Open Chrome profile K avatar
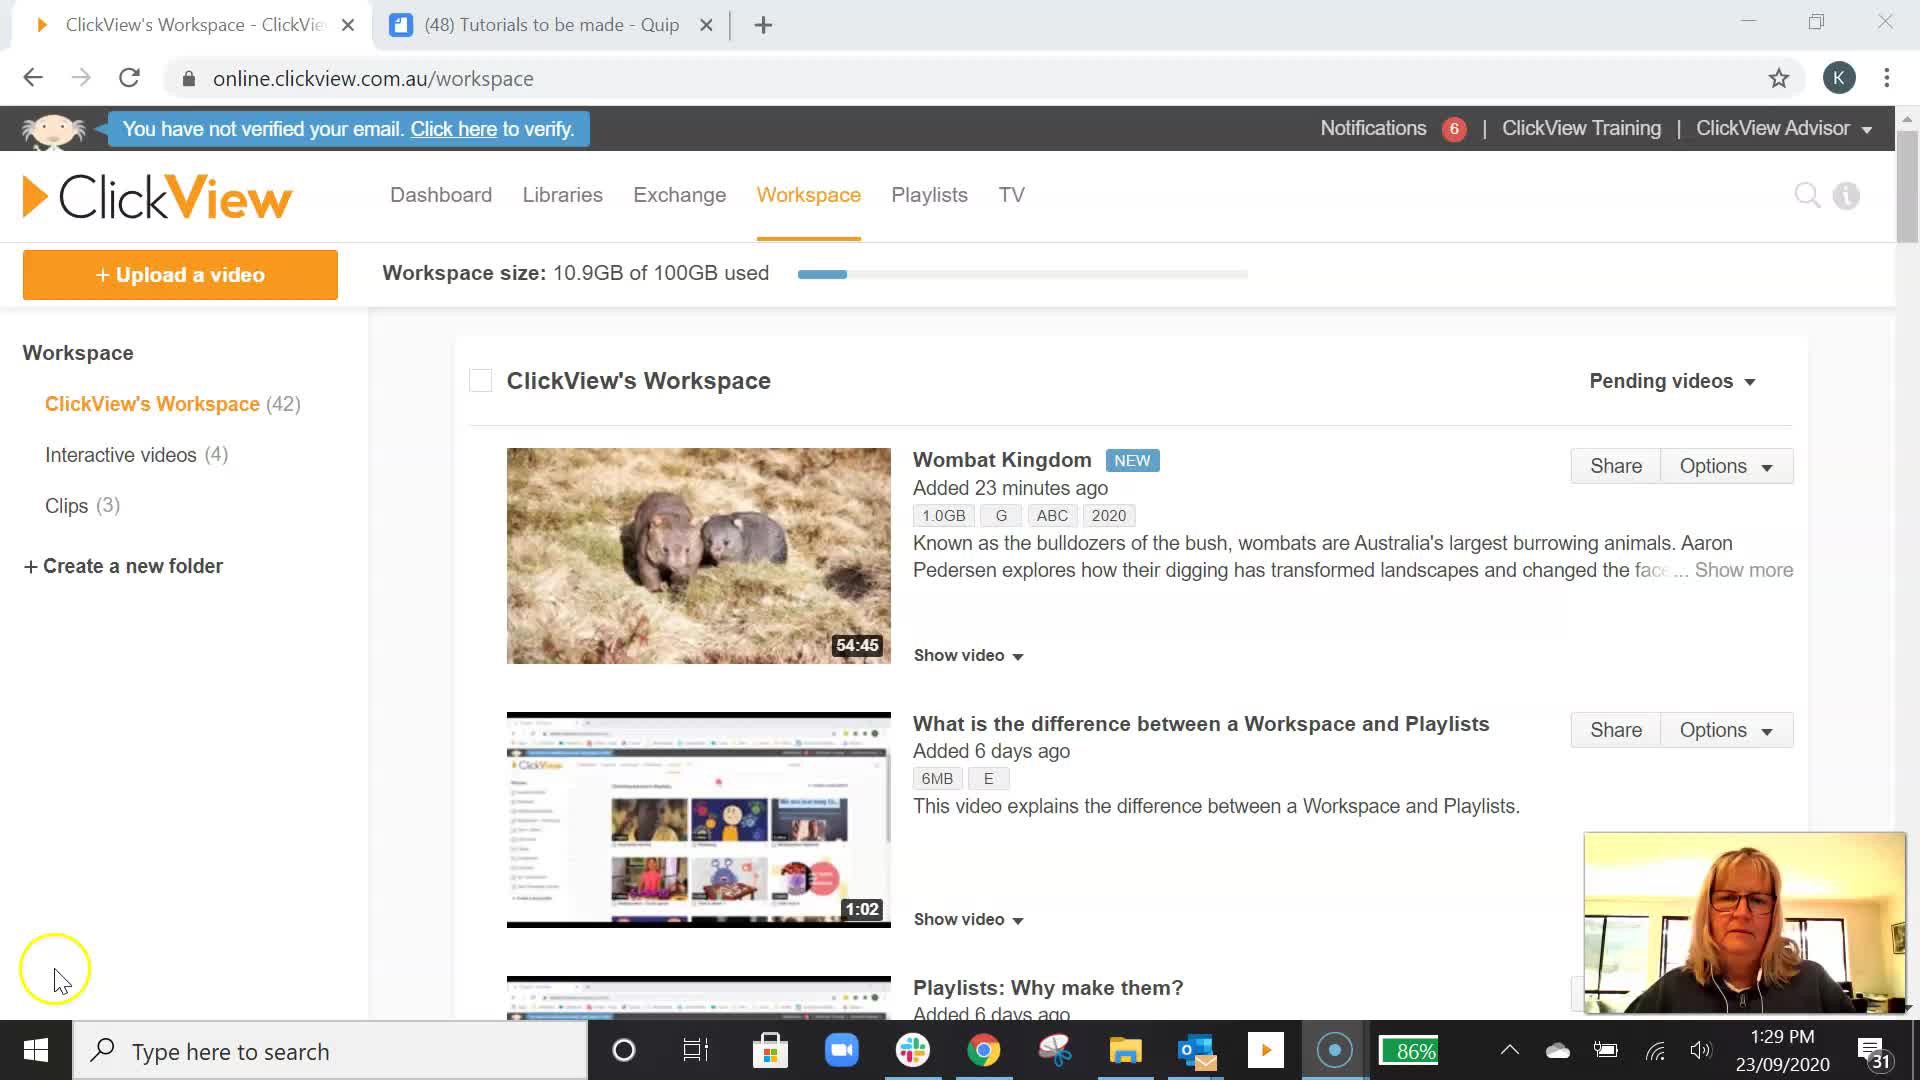The height and width of the screenshot is (1080, 1920). [1839, 78]
